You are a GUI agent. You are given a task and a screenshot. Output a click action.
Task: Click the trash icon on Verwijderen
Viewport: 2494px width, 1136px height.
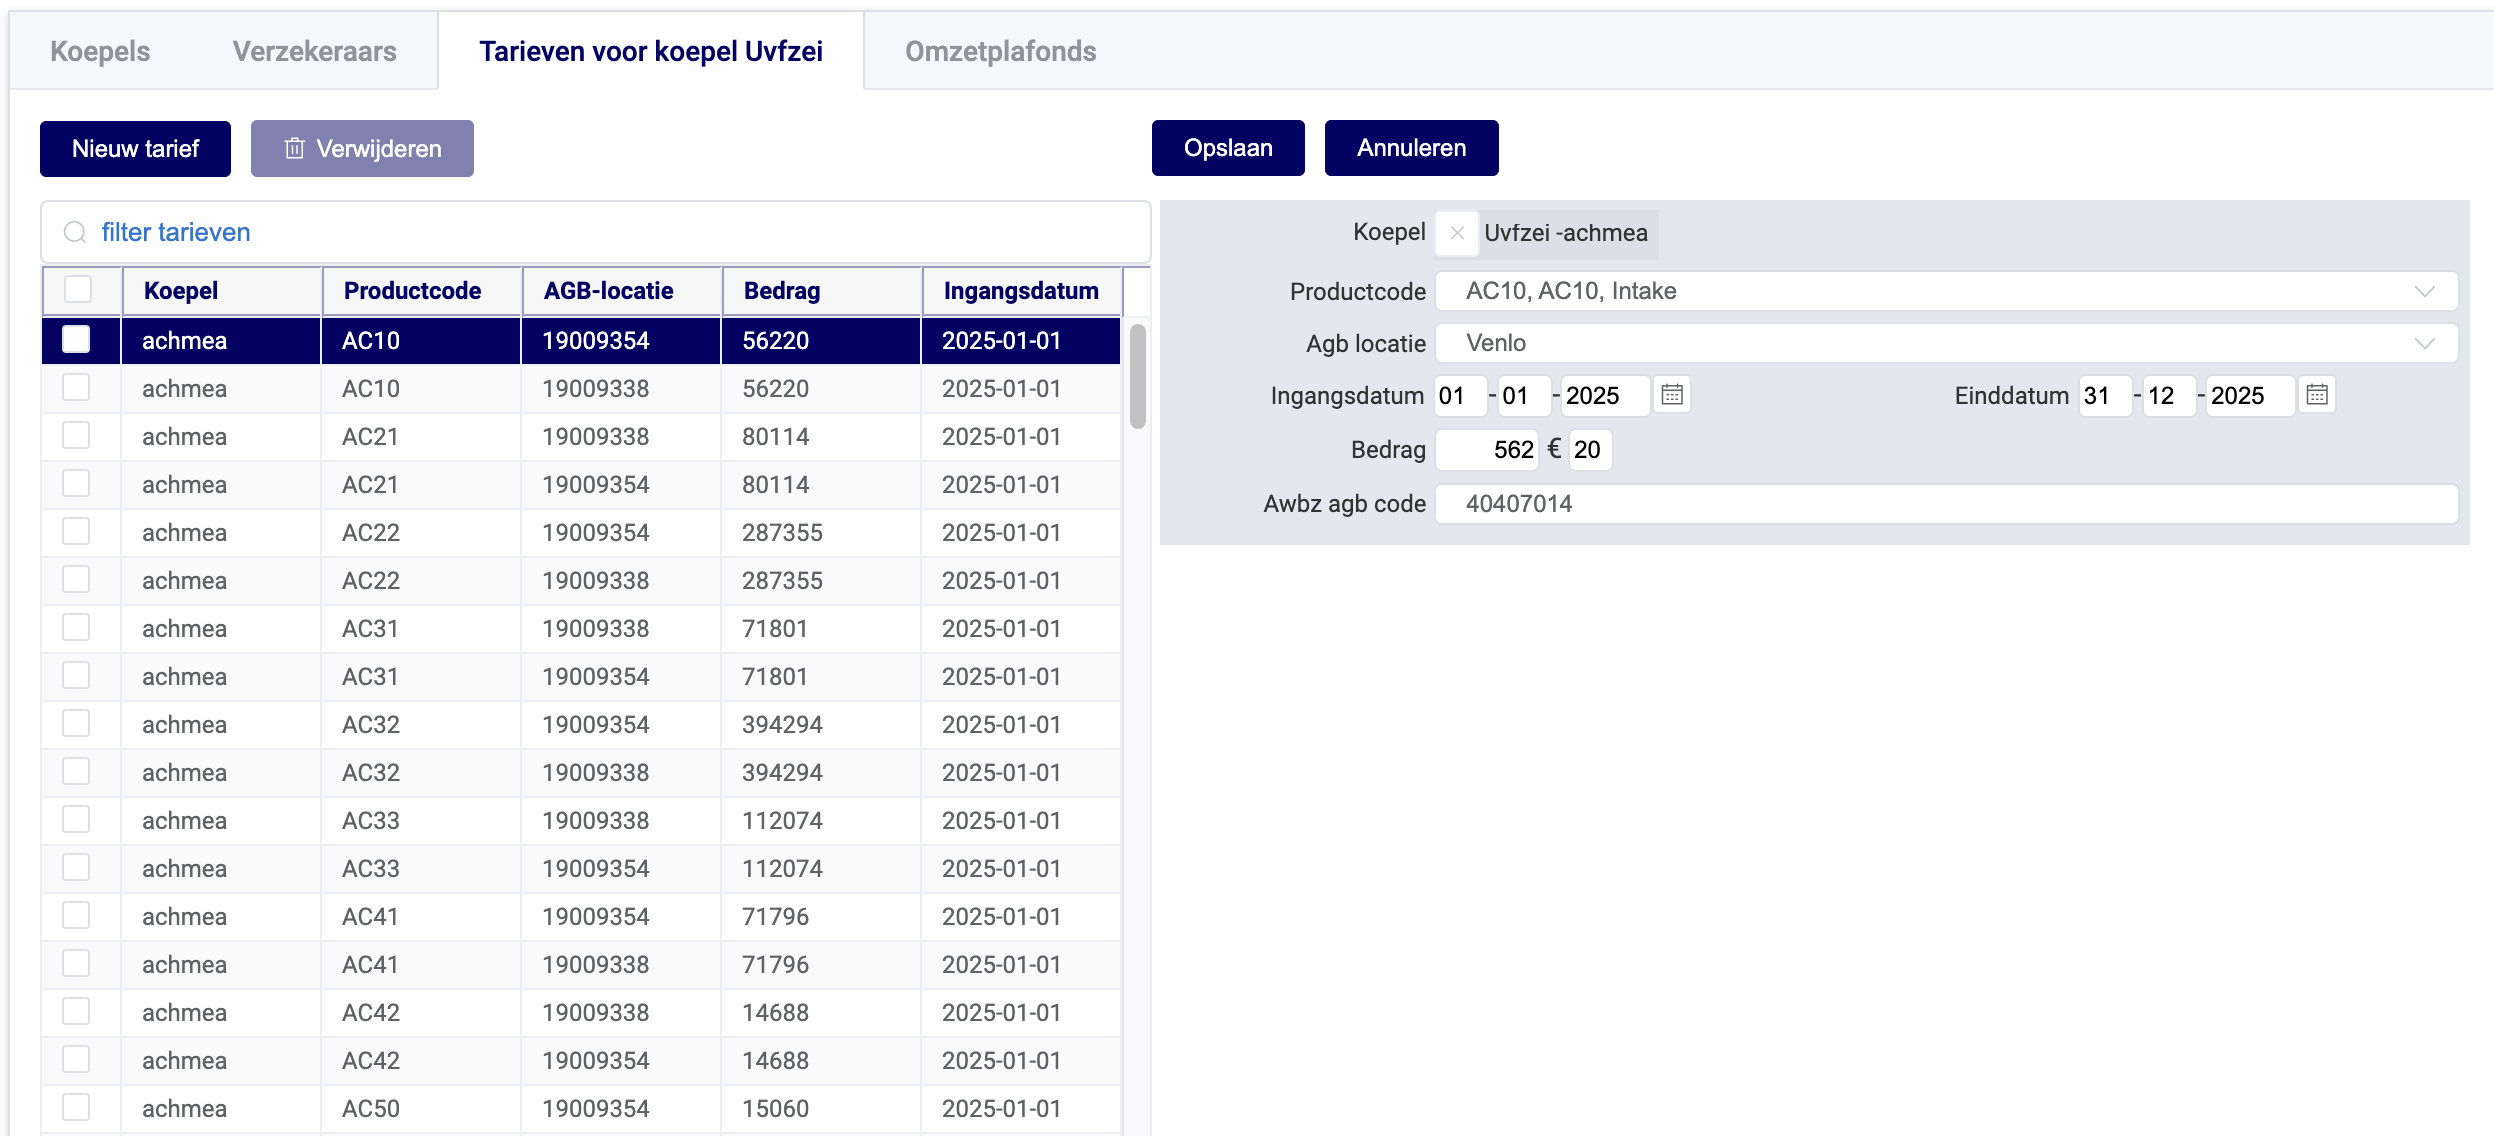tap(294, 149)
